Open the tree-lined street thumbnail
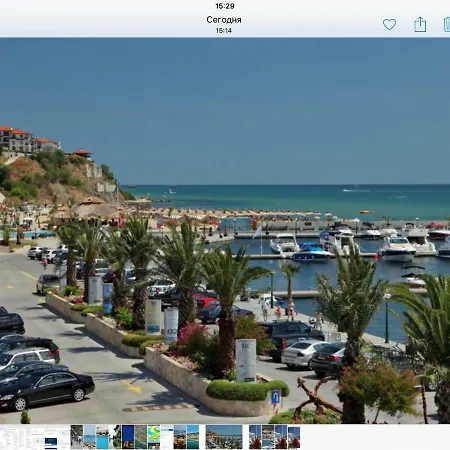 pyautogui.click(x=77, y=437)
